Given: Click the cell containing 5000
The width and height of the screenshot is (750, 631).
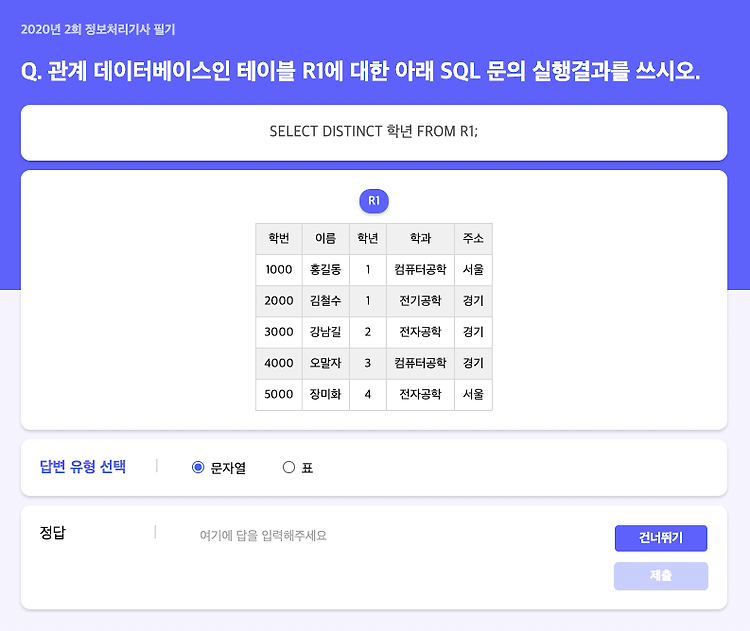Looking at the screenshot, I should coord(279,395).
